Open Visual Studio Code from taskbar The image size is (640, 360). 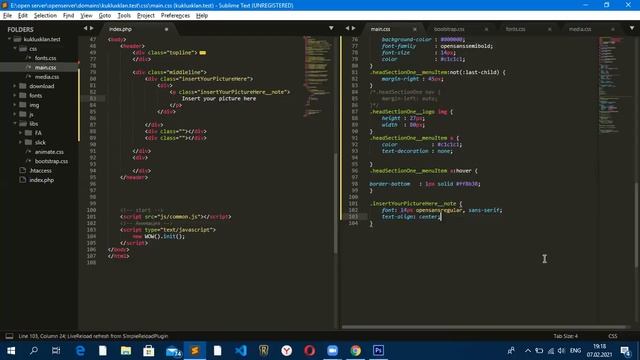pyautogui.click(x=241, y=351)
